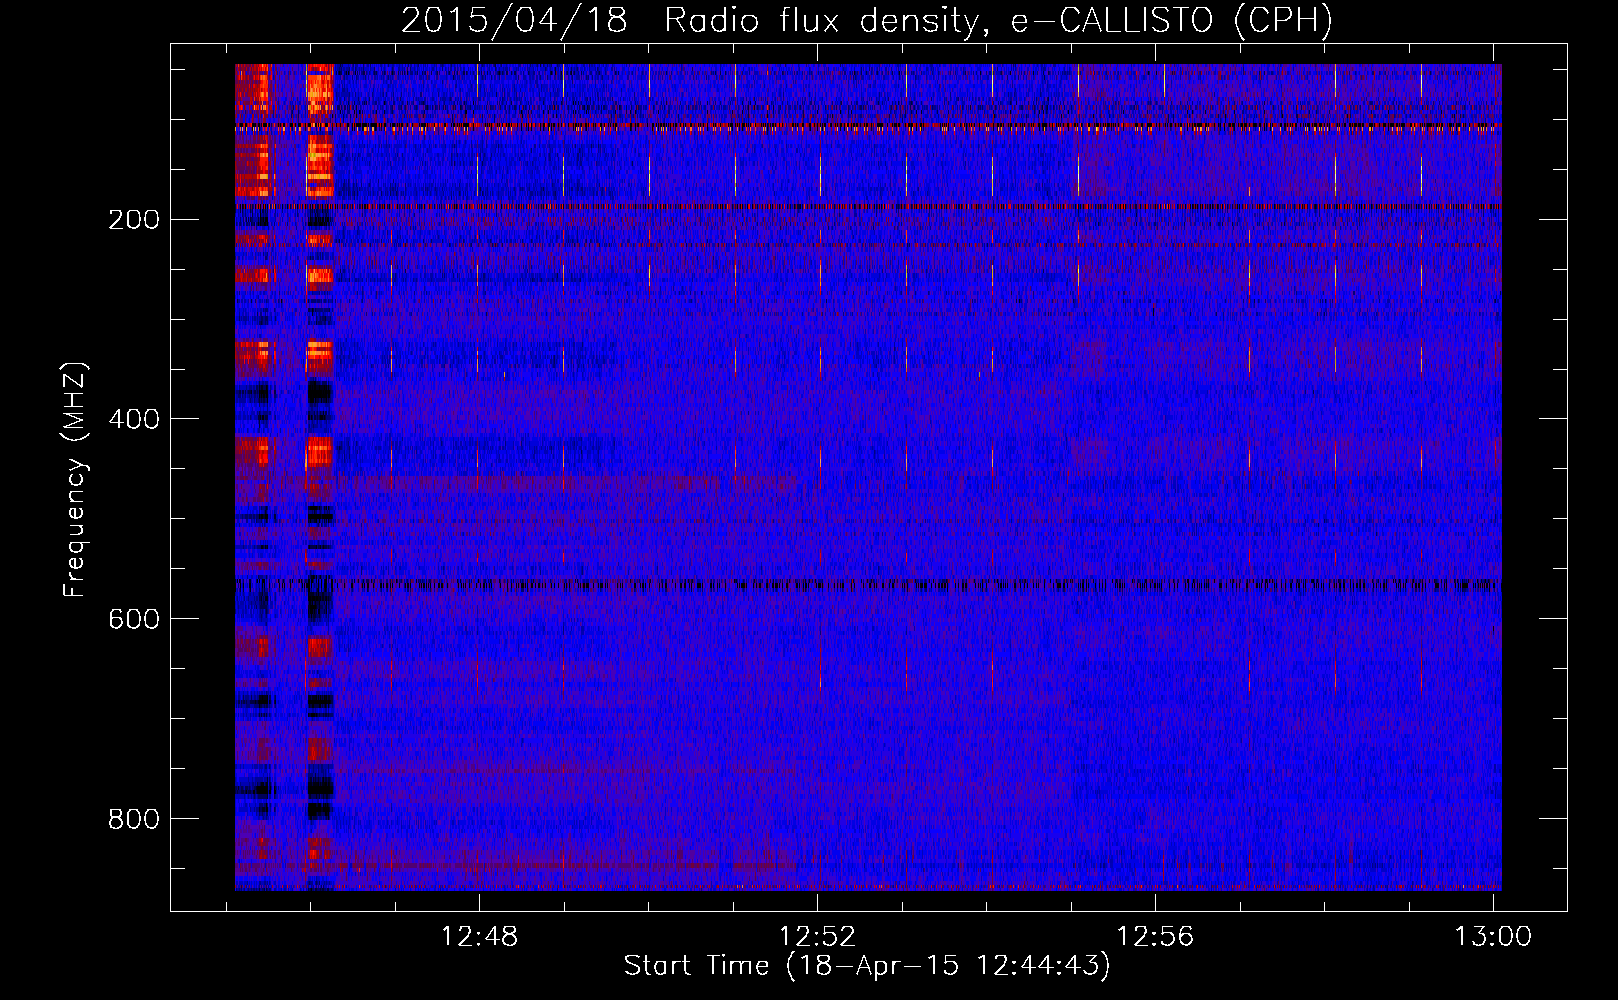
Task: Click the 800 frequency tick label
Action: 133,819
